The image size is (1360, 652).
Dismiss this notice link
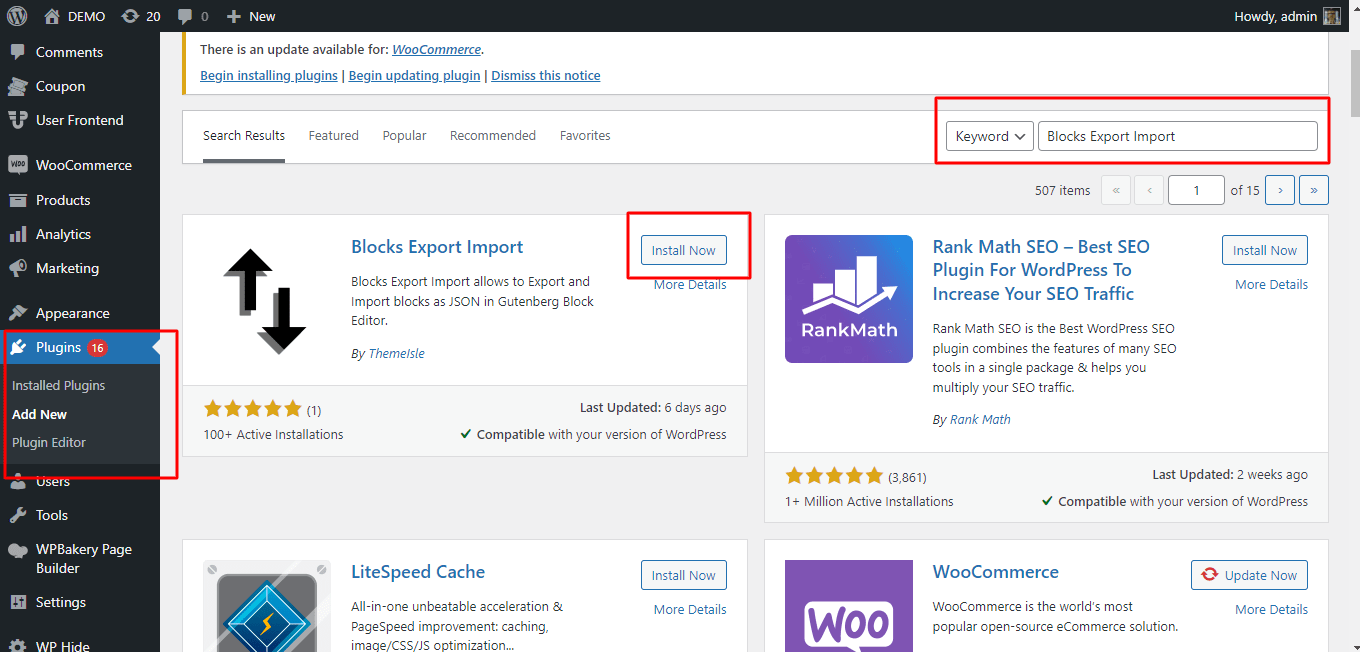pyautogui.click(x=546, y=75)
